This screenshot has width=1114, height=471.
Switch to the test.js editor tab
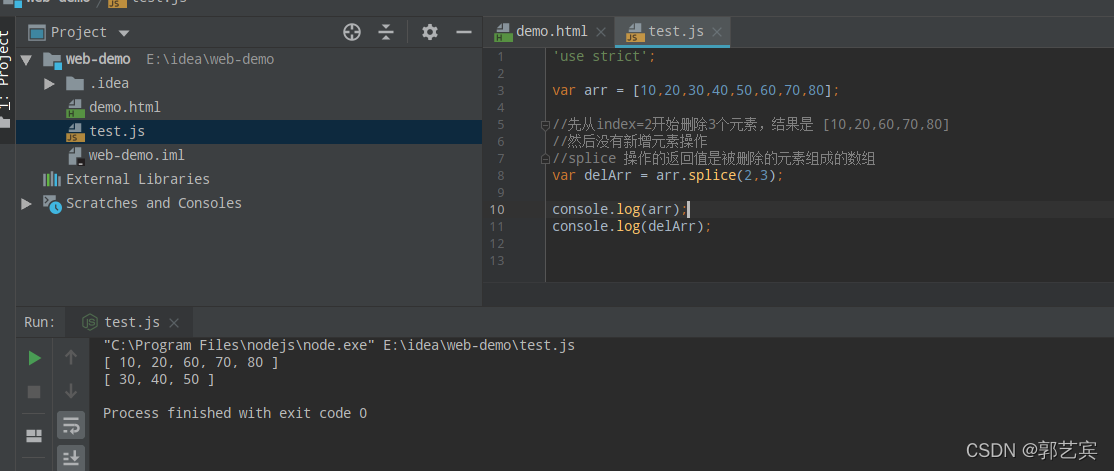[x=675, y=32]
